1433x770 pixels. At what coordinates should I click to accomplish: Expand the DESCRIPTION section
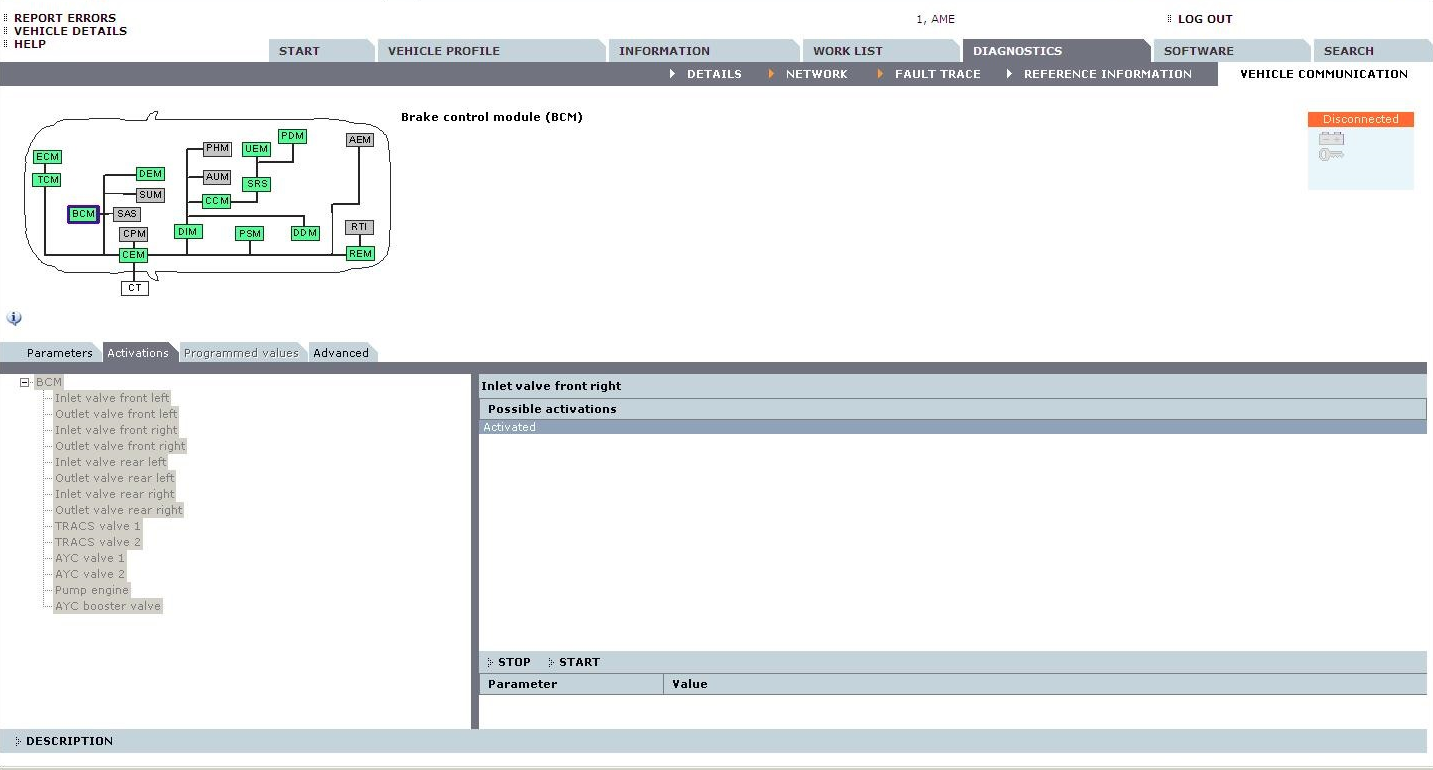click(x=68, y=741)
